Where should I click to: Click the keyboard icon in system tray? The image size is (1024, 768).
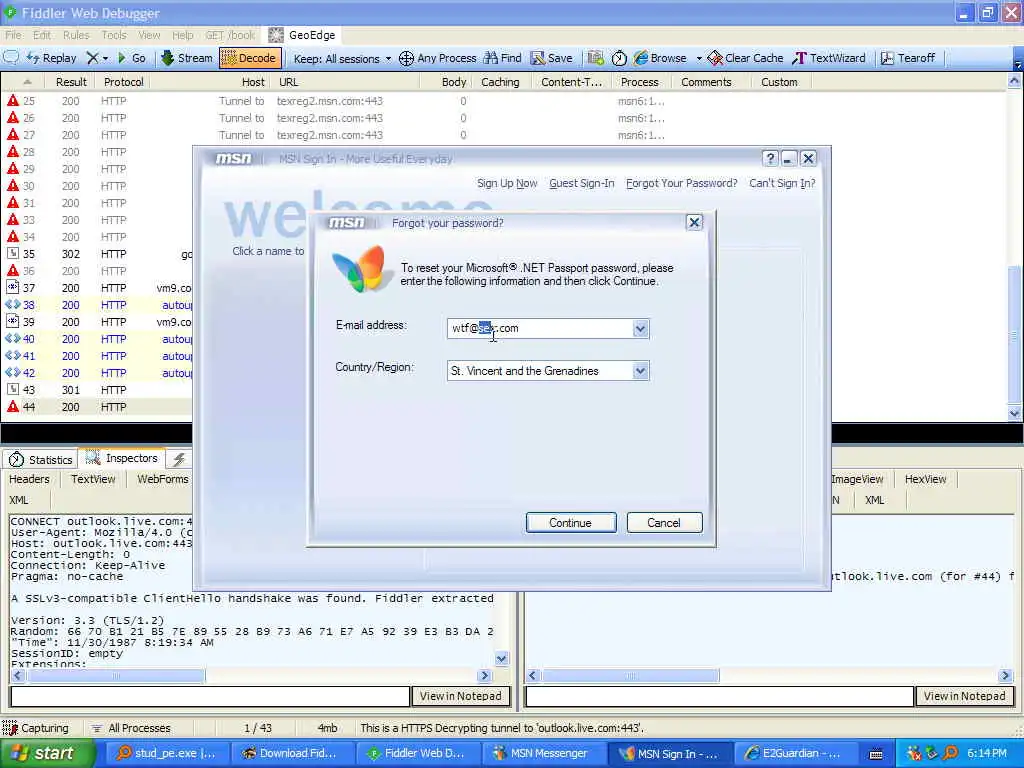[876, 754]
